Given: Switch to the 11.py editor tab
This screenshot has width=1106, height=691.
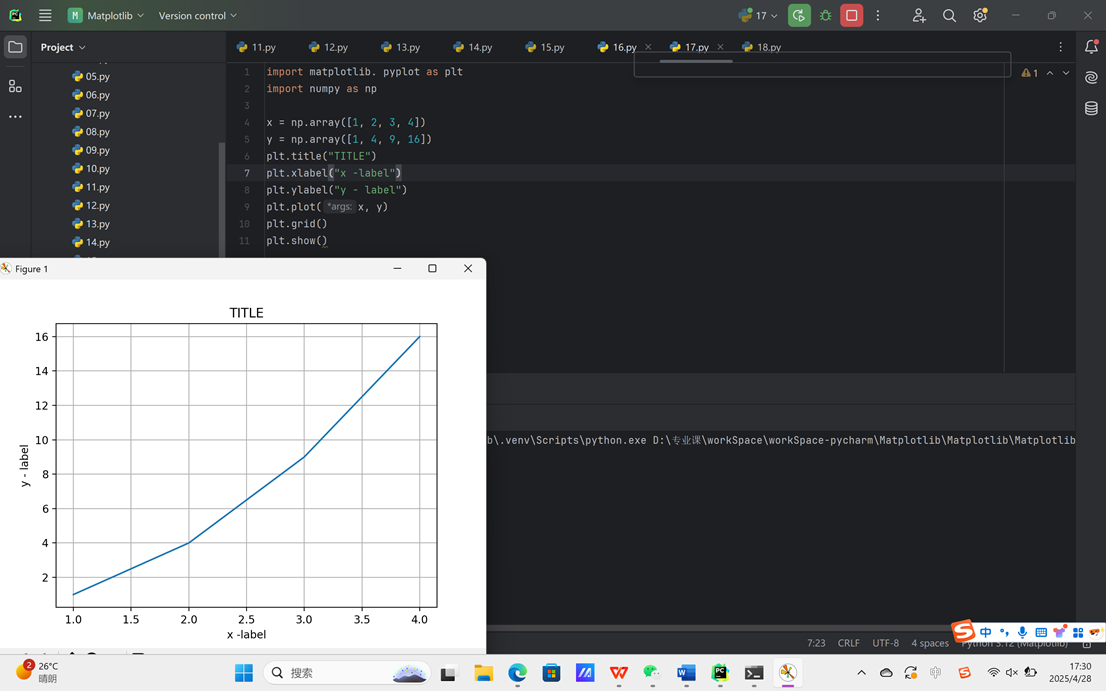Looking at the screenshot, I should tap(256, 47).
